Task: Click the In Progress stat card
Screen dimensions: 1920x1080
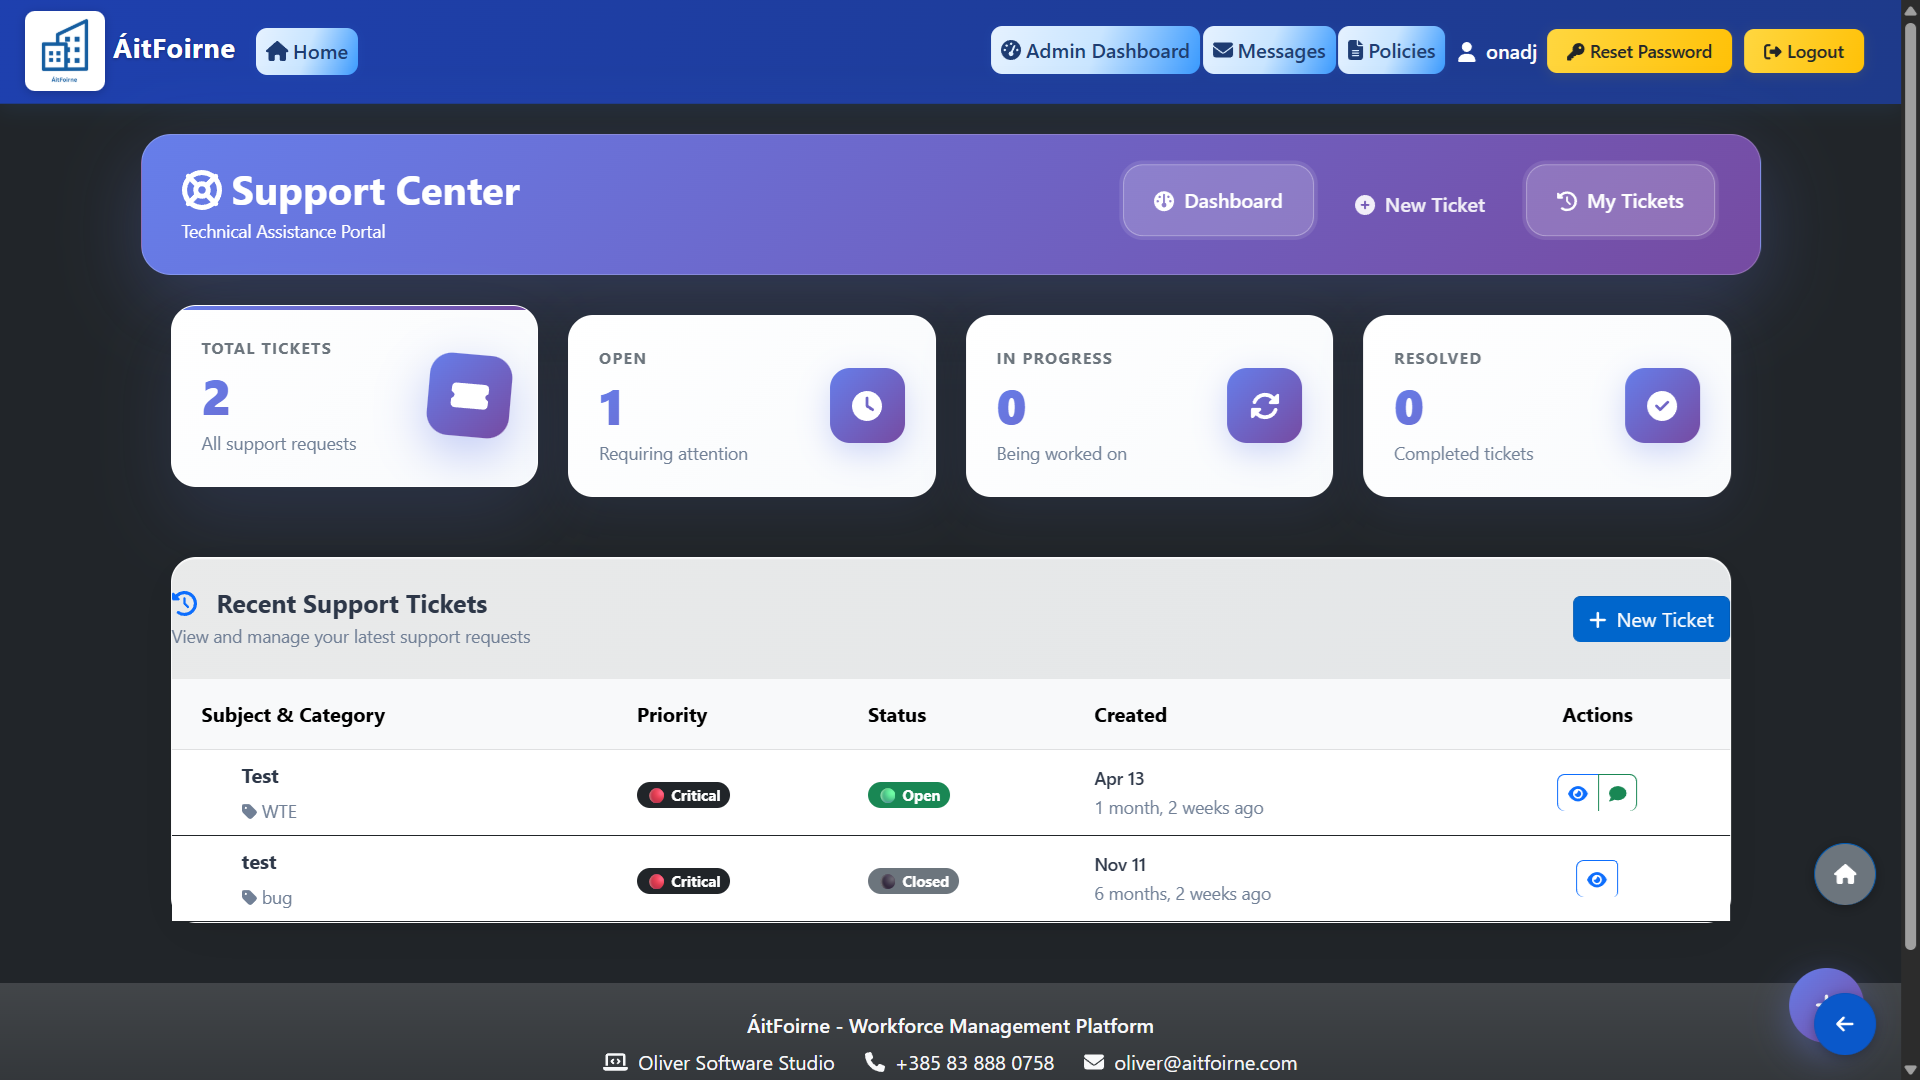Action: point(1149,406)
